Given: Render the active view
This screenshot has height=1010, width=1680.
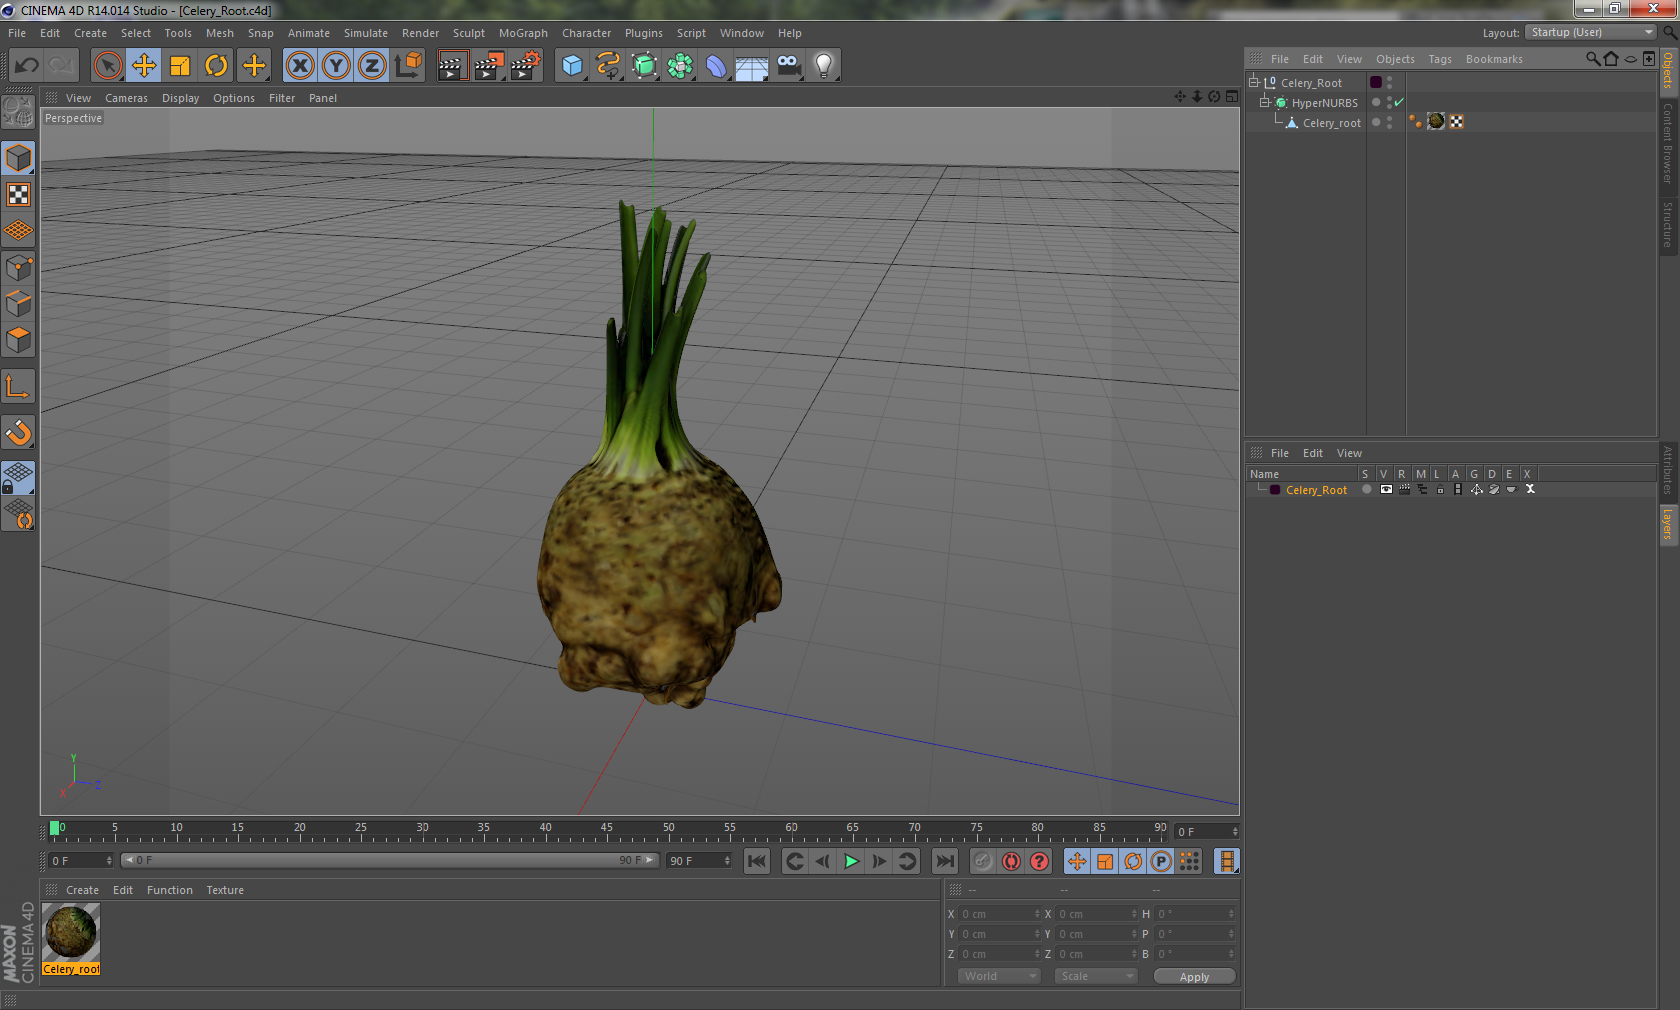Looking at the screenshot, I should (x=452, y=66).
